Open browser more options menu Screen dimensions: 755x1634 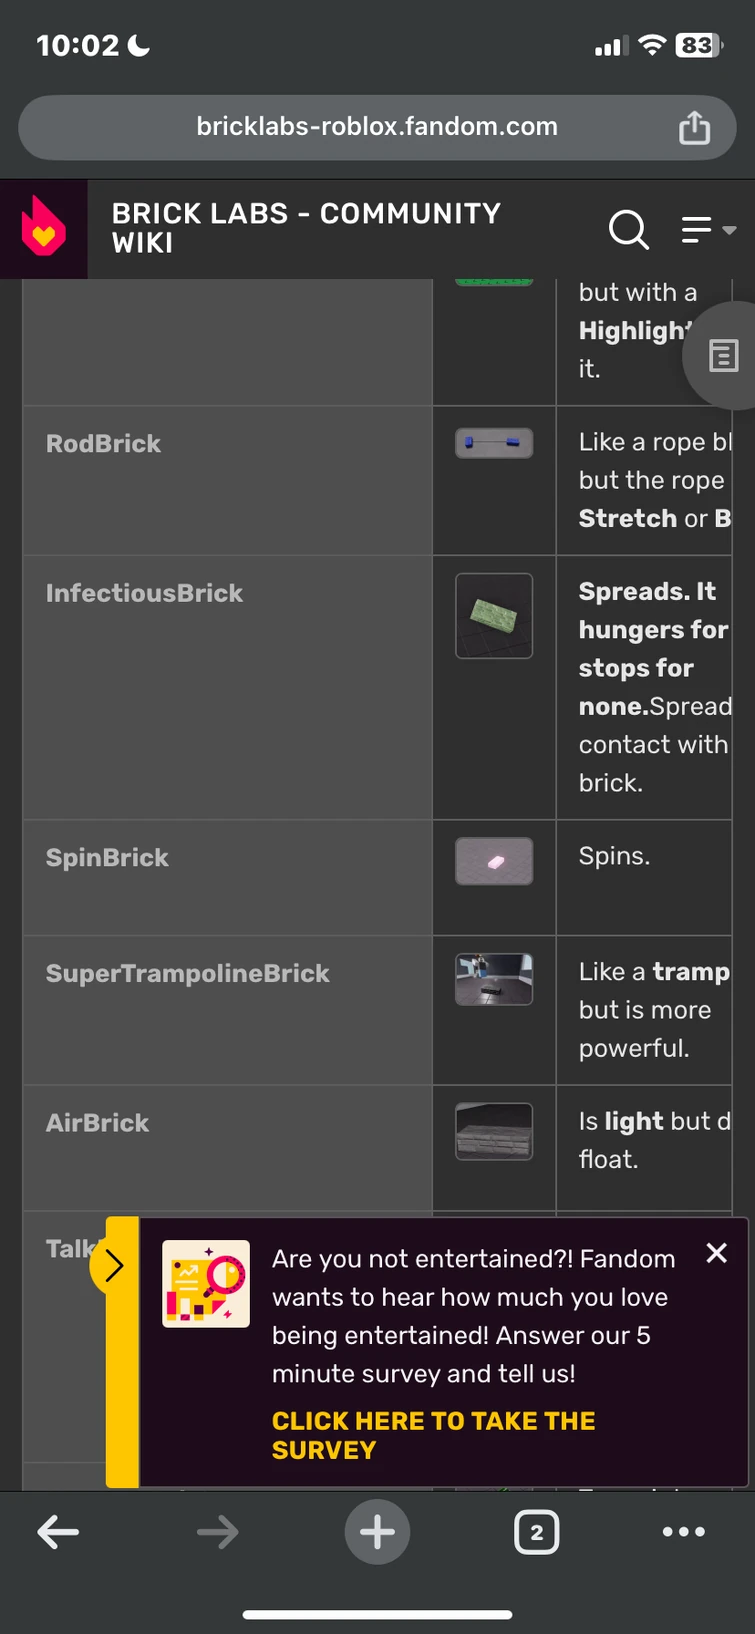pyautogui.click(x=684, y=1531)
